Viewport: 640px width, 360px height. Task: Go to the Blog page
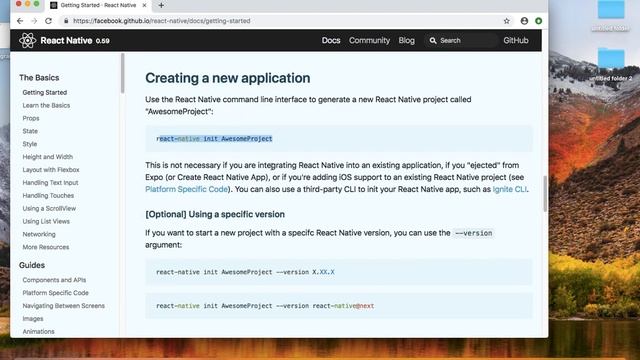tap(407, 40)
